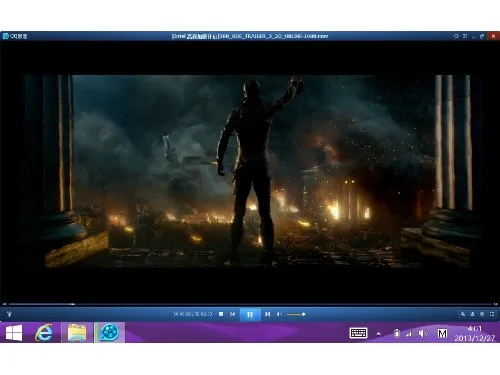Open the Windows Start button

[14, 332]
